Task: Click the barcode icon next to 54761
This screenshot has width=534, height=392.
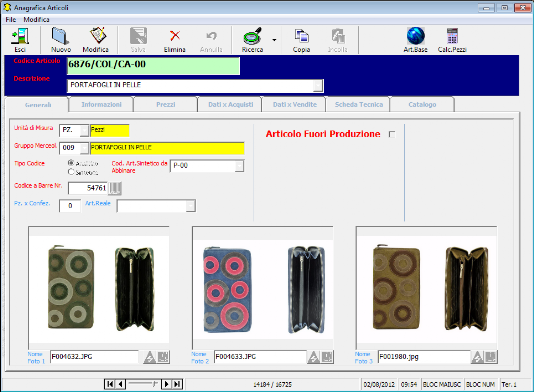Action: point(115,188)
